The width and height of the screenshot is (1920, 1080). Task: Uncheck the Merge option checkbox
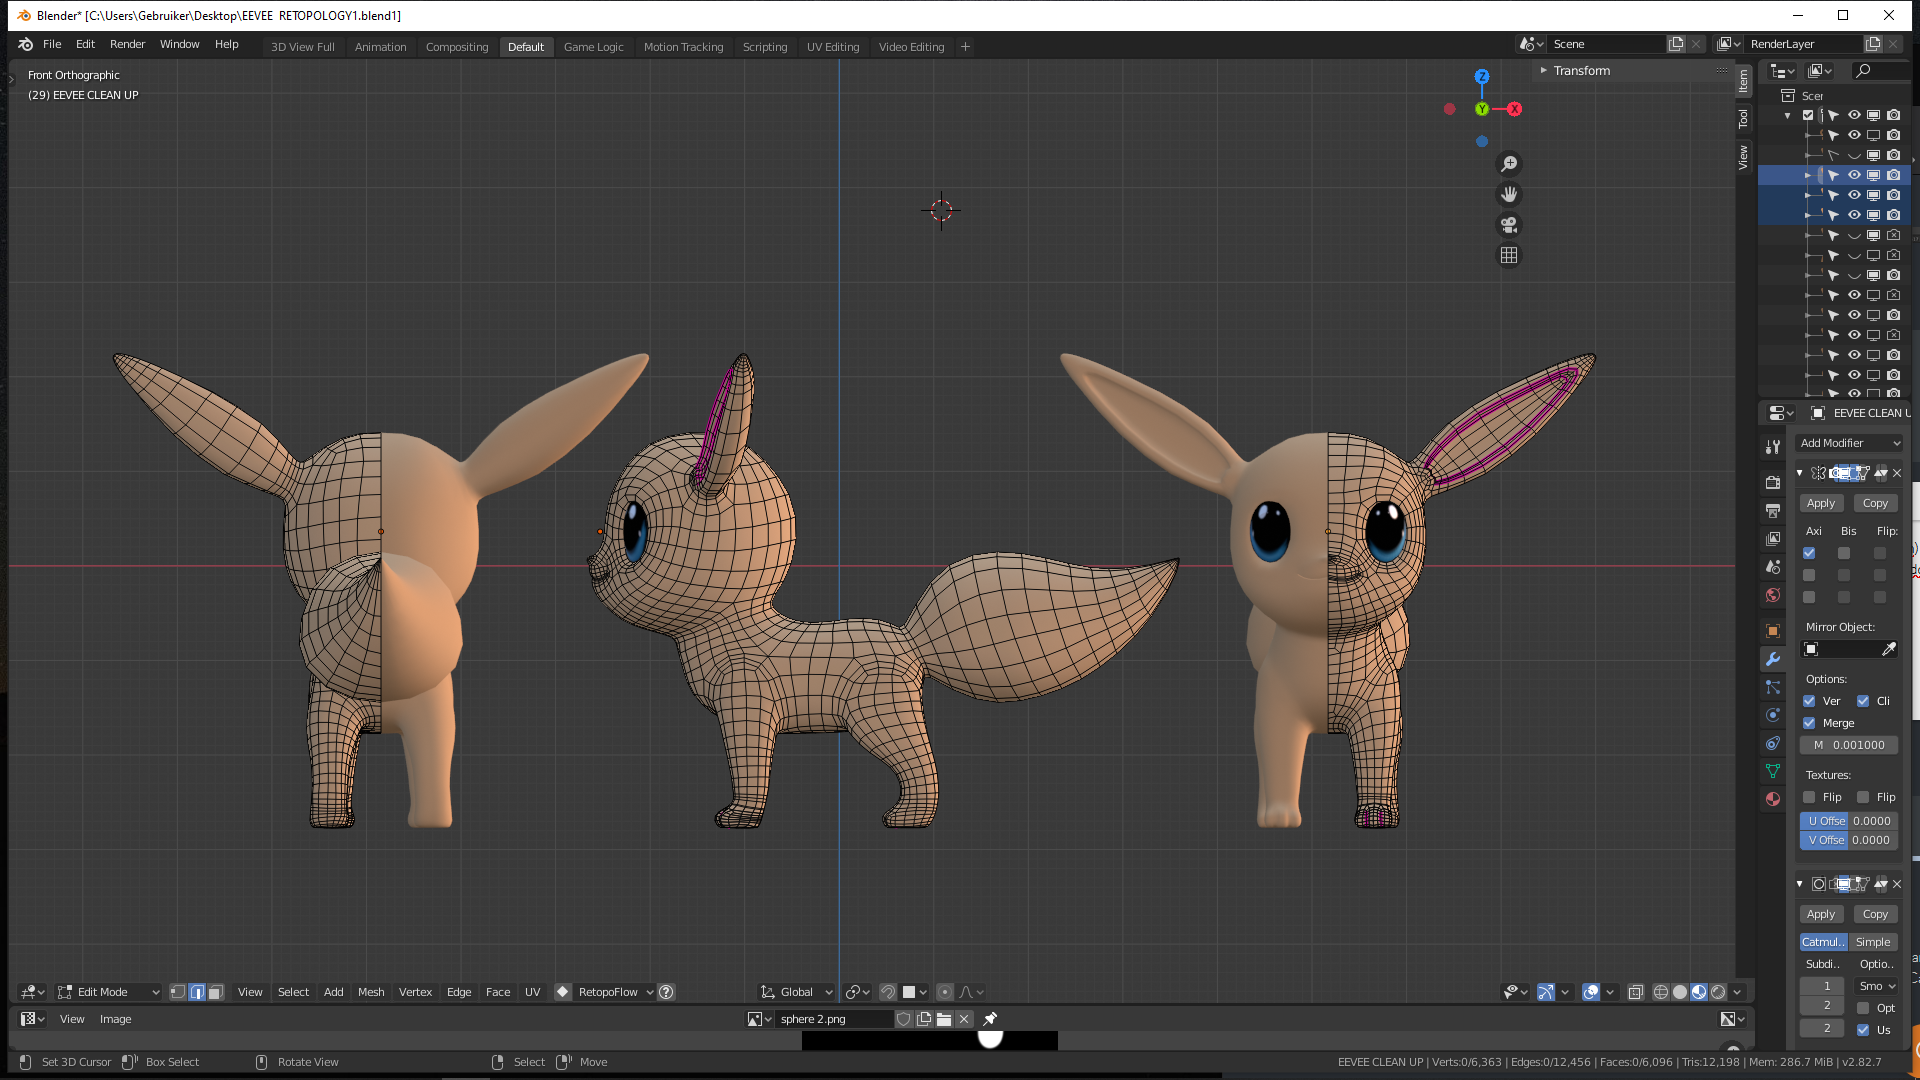click(x=1809, y=723)
